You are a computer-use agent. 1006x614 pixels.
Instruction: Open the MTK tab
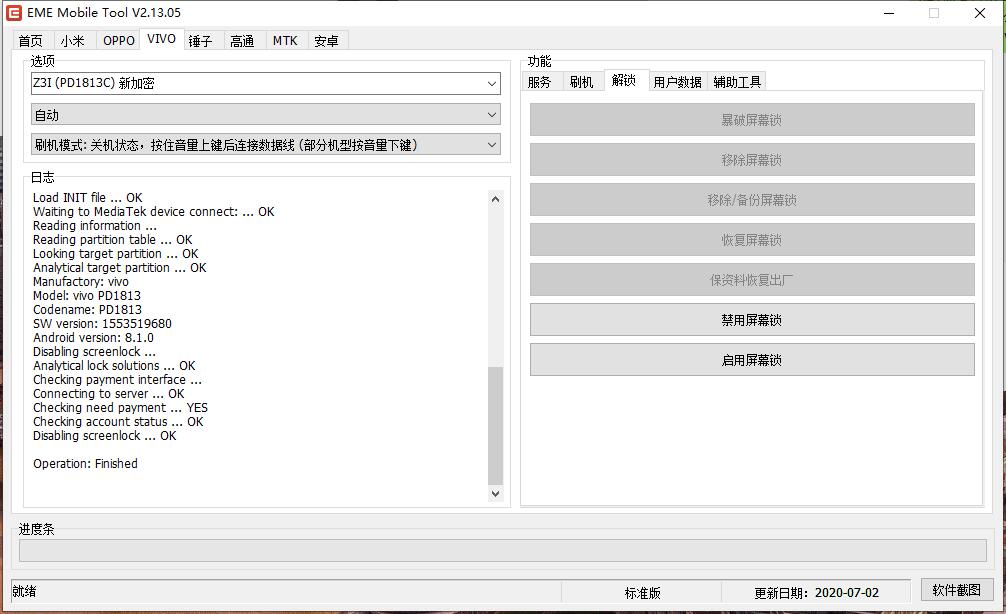coord(285,41)
